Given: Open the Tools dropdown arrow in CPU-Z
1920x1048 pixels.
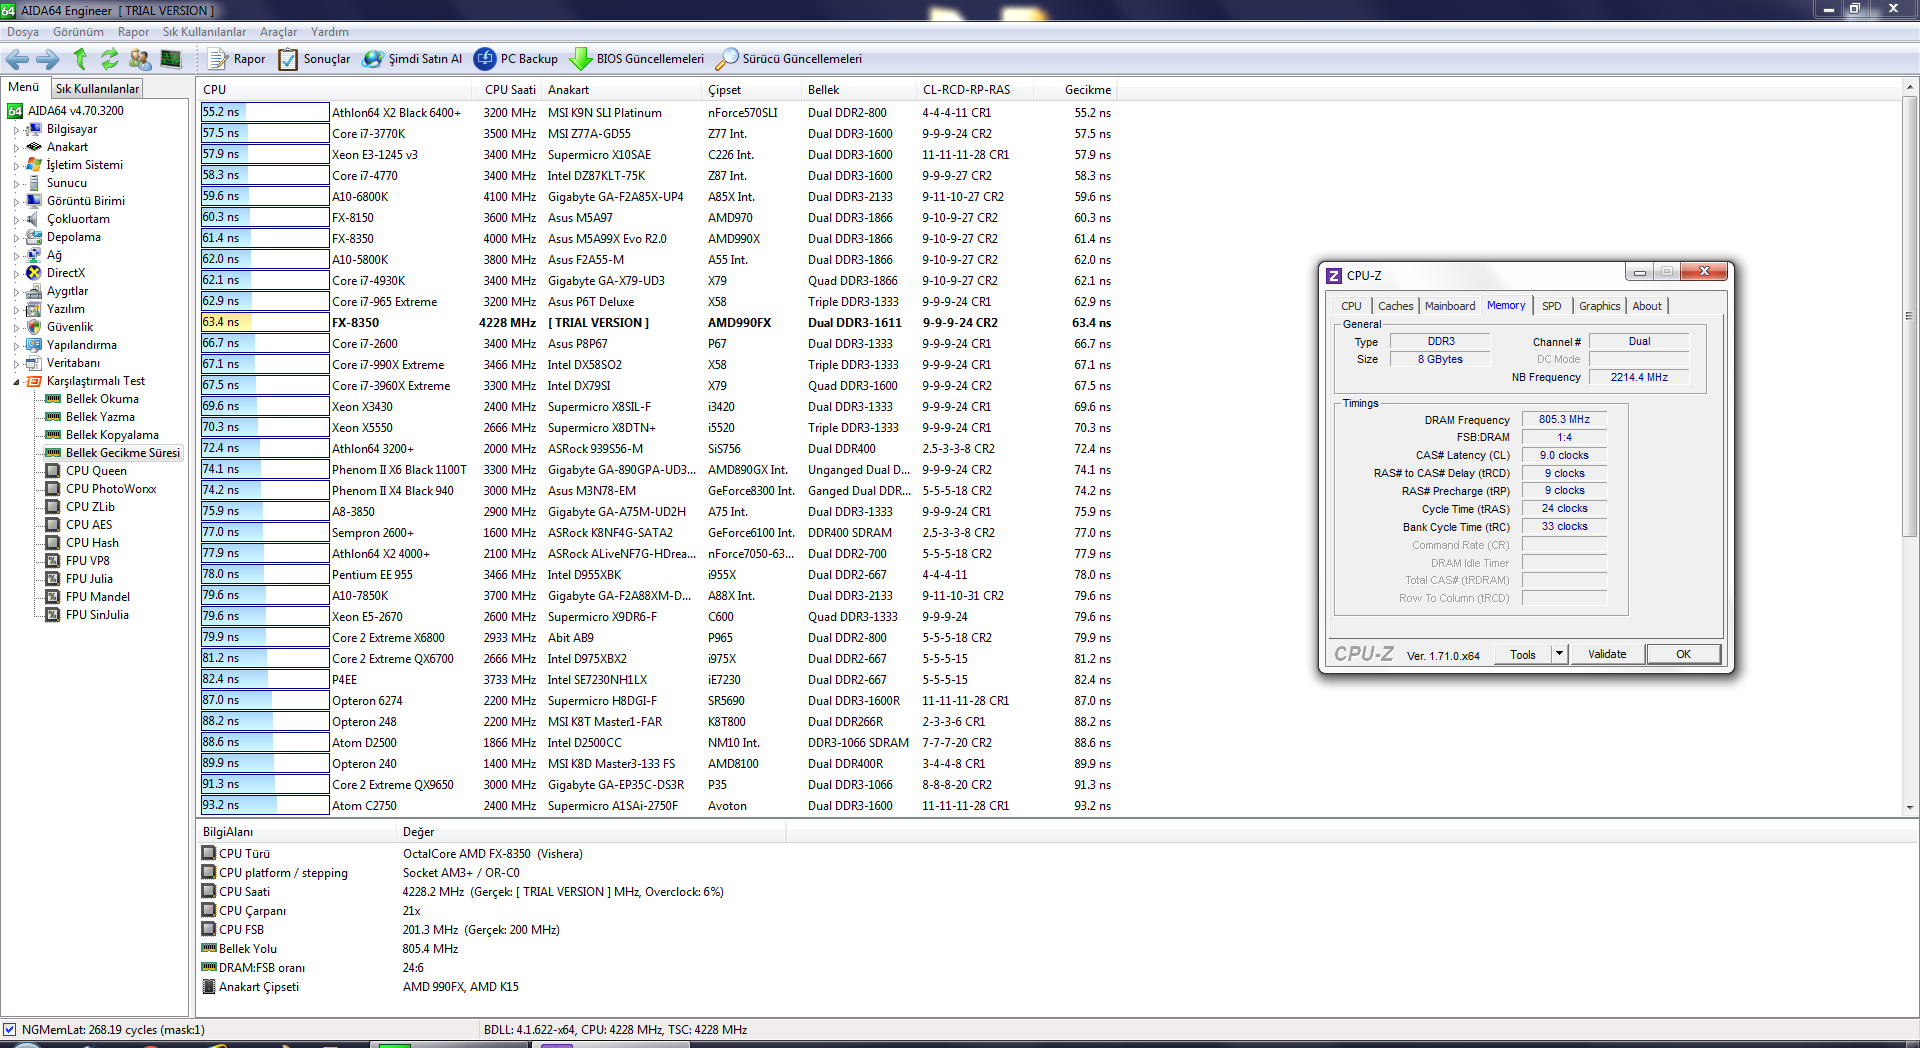Looking at the screenshot, I should (1558, 654).
